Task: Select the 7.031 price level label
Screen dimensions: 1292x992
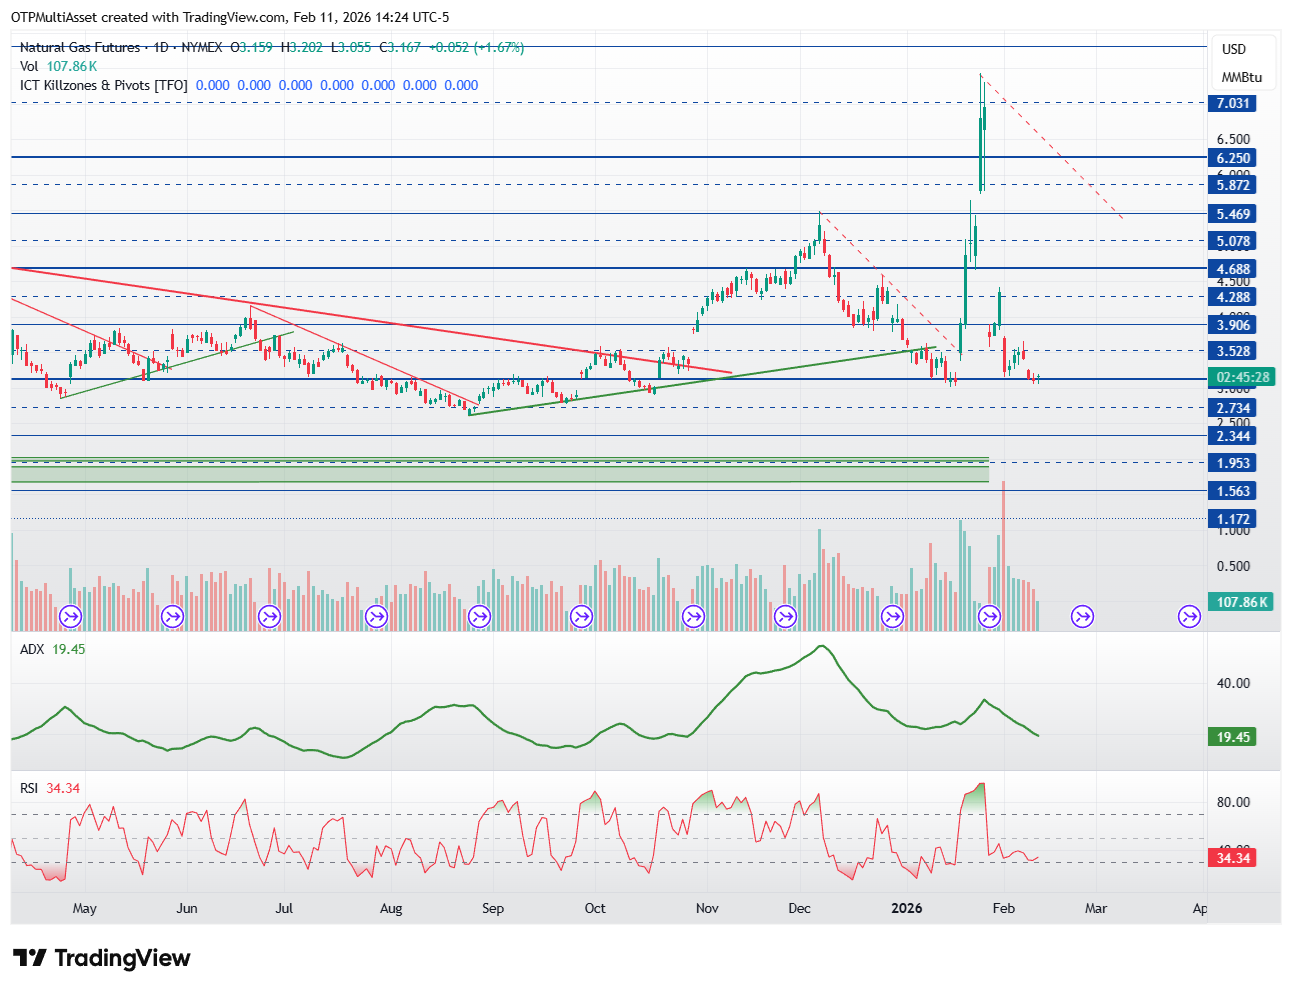Action: pos(1232,103)
